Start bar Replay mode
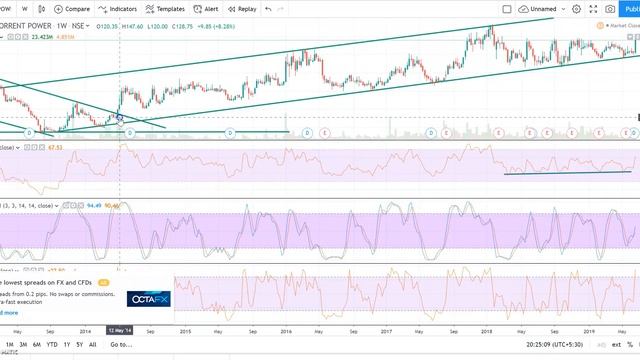 [x=242, y=9]
